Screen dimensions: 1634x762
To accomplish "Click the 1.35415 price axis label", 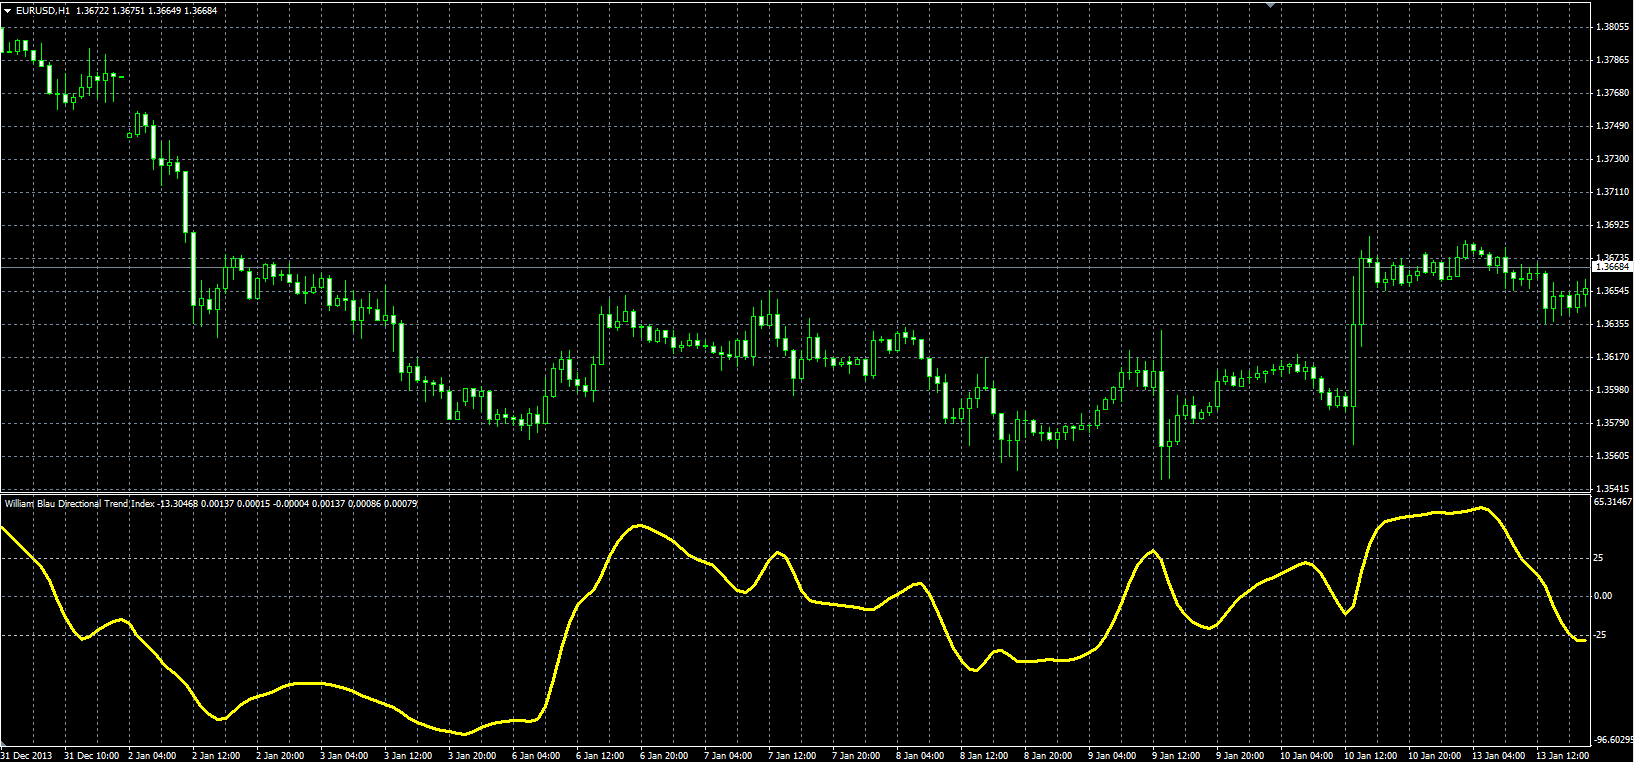I will [1614, 489].
